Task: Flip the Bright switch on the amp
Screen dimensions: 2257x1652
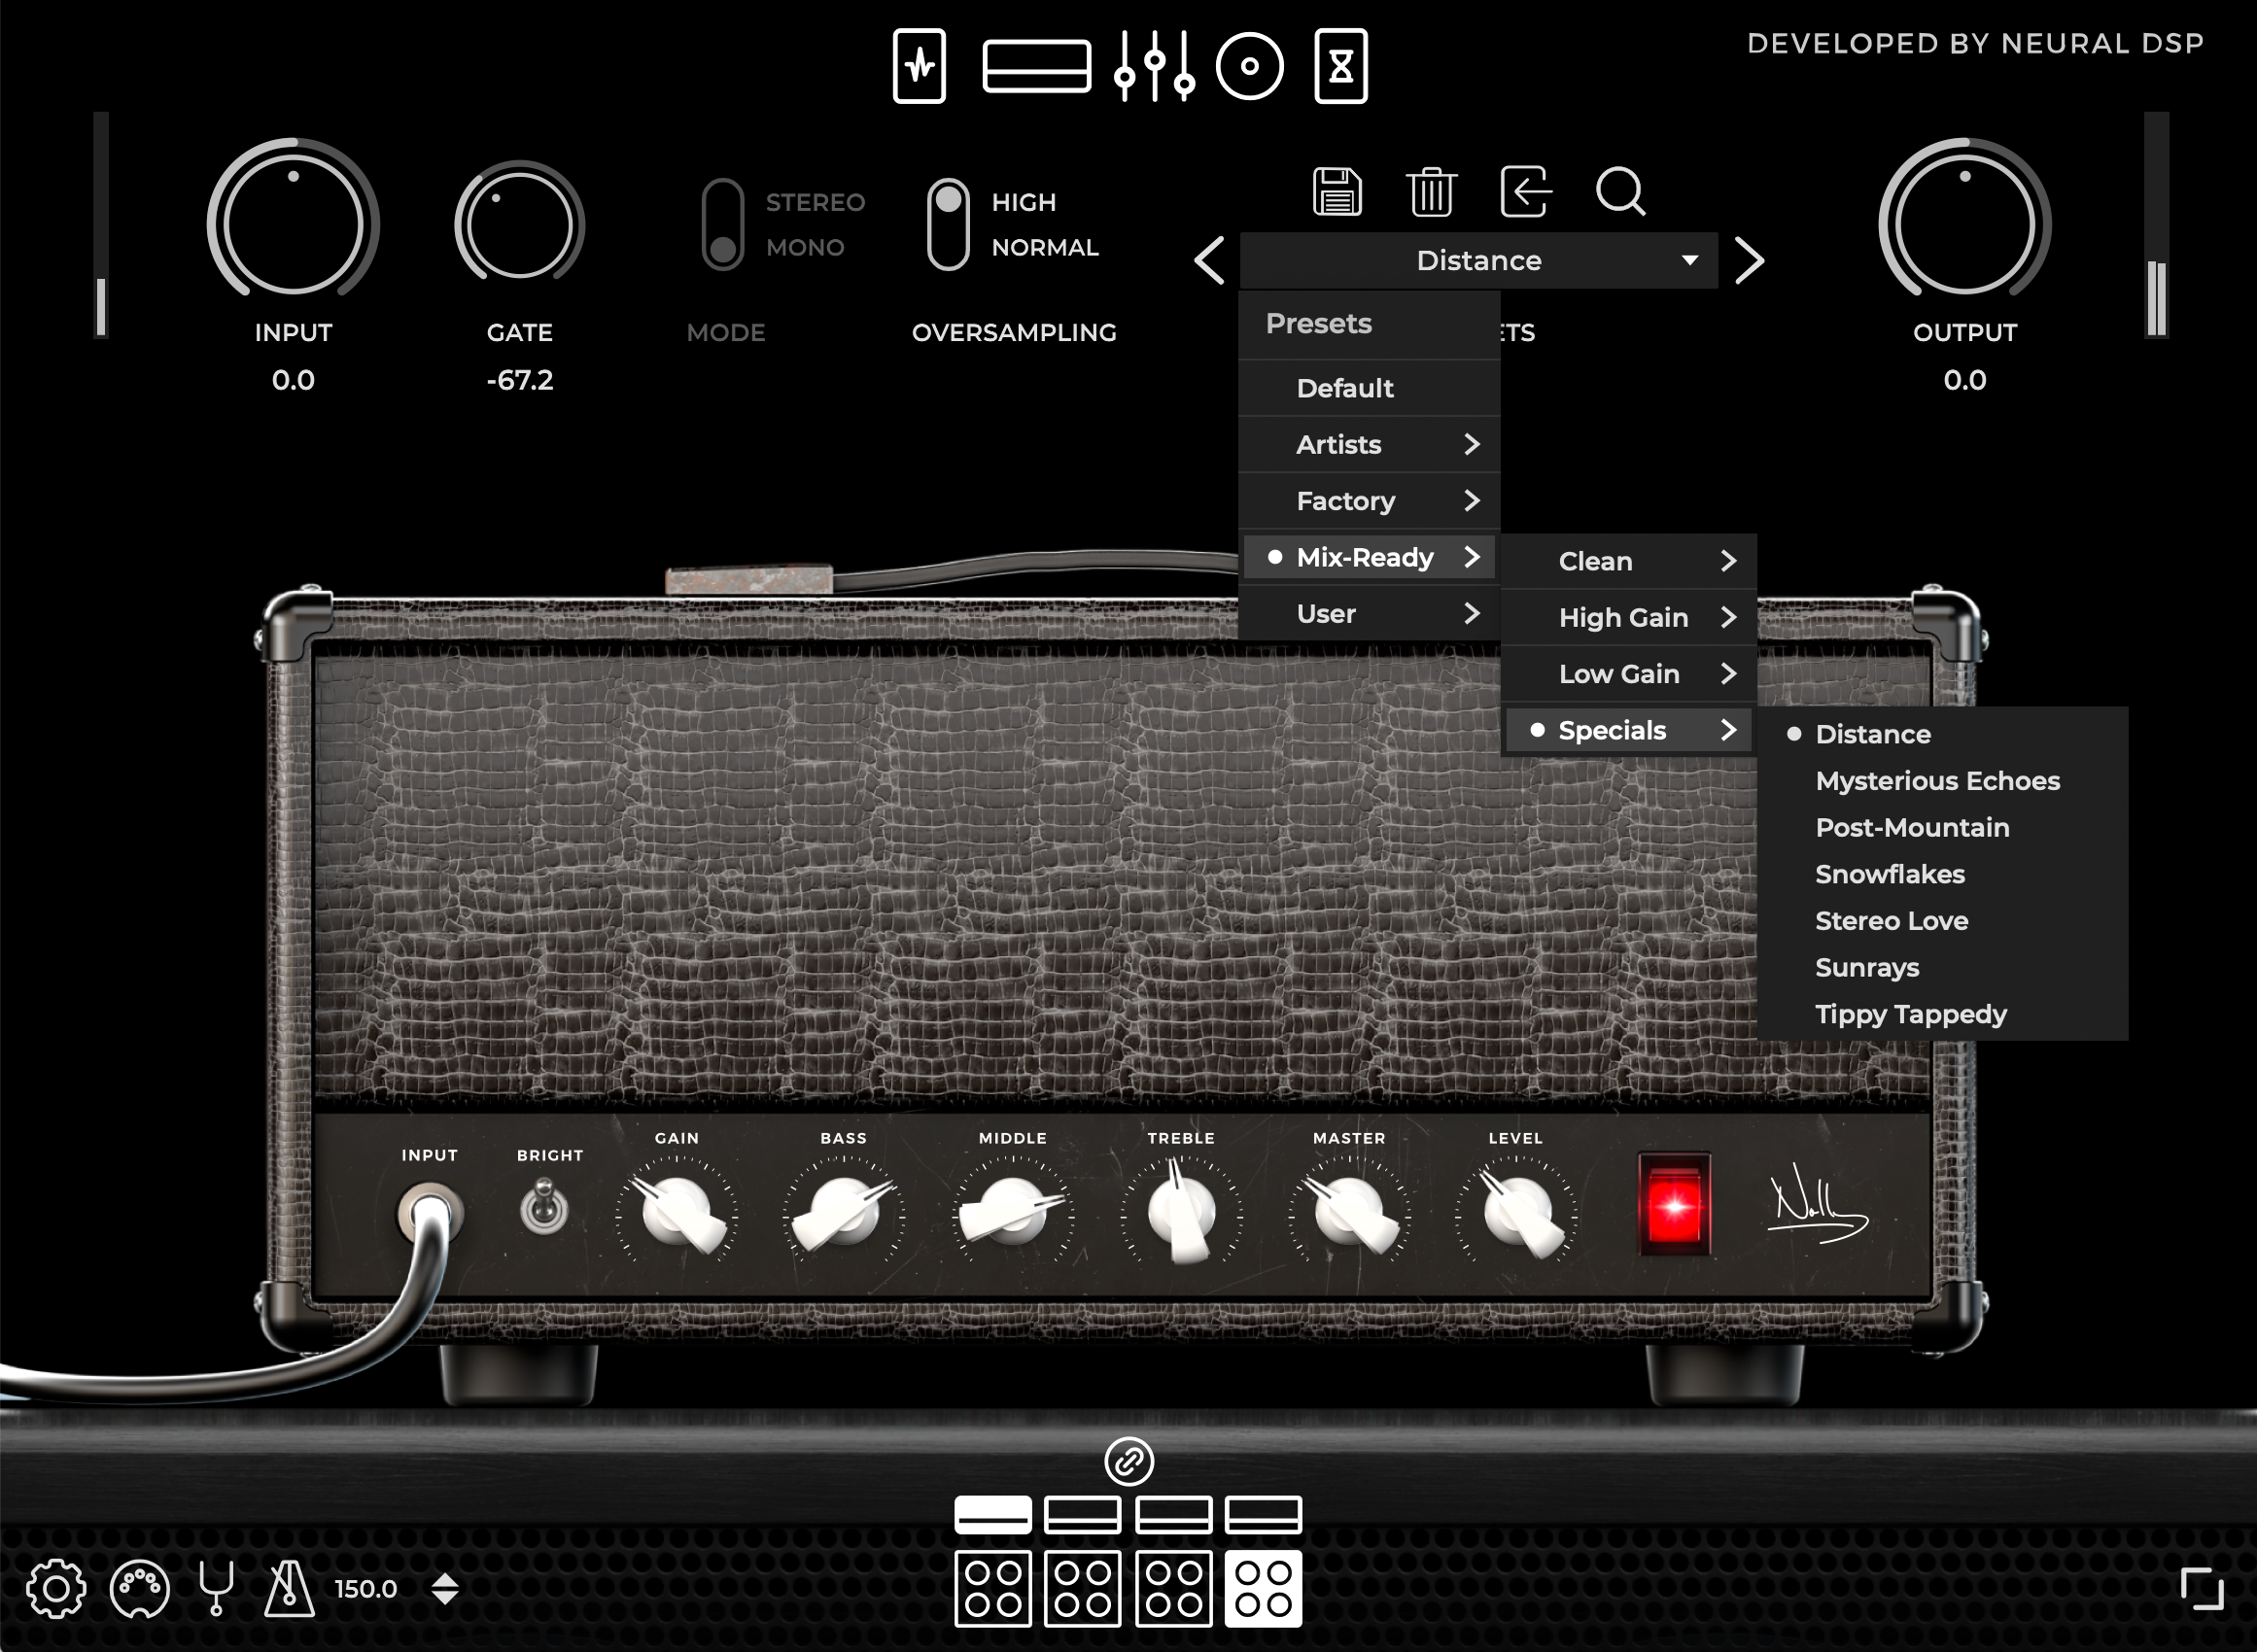Action: pyautogui.click(x=544, y=1208)
